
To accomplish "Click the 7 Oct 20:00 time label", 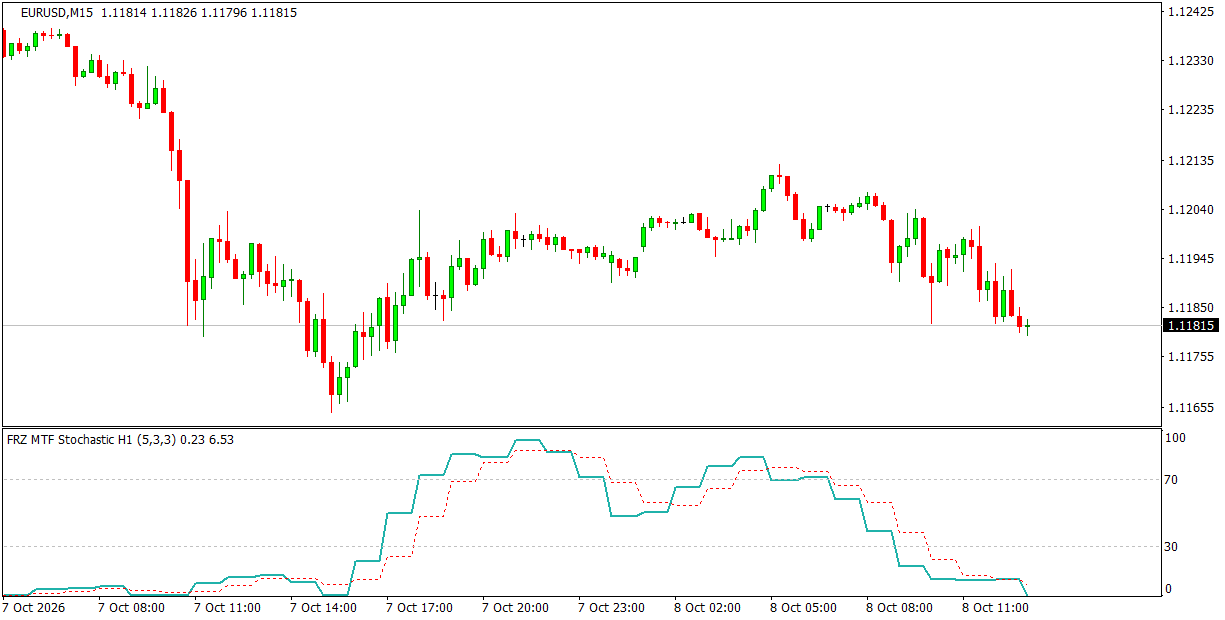I will 515,607.
